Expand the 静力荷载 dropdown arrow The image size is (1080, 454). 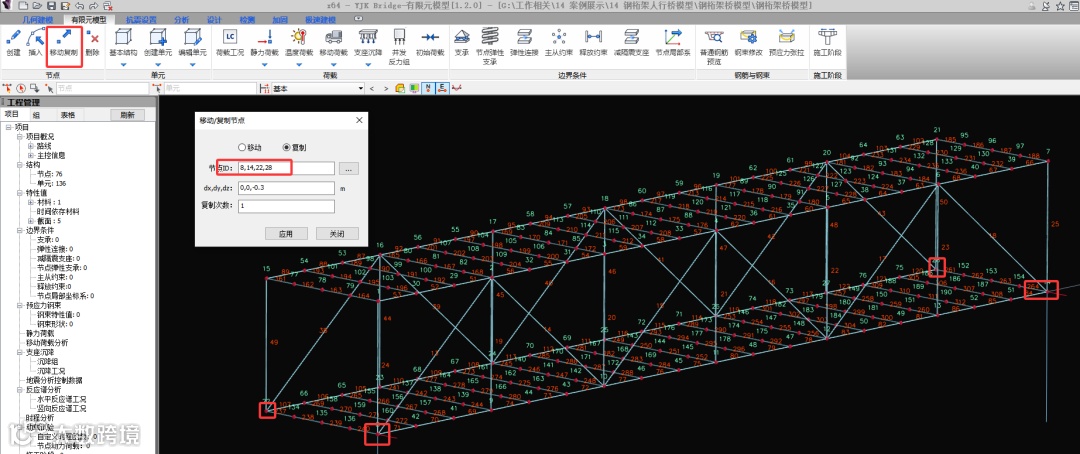pos(264,65)
